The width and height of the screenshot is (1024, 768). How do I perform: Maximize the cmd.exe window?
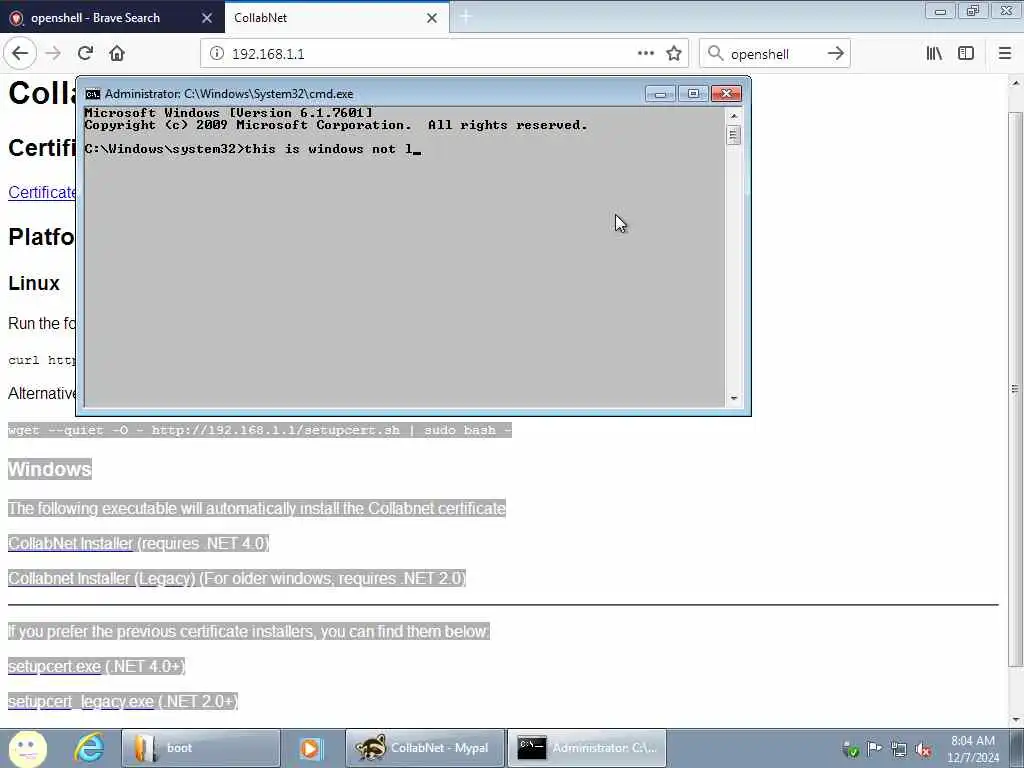[x=693, y=94]
